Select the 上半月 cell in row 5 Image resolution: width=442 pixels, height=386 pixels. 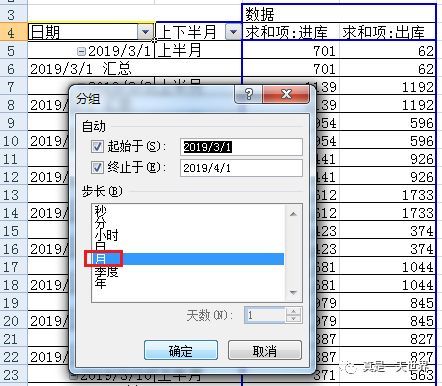(x=198, y=51)
